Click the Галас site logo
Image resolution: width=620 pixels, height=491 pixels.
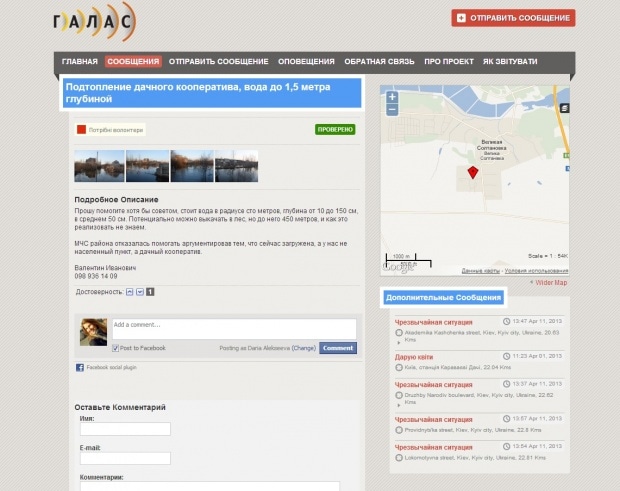tap(96, 21)
